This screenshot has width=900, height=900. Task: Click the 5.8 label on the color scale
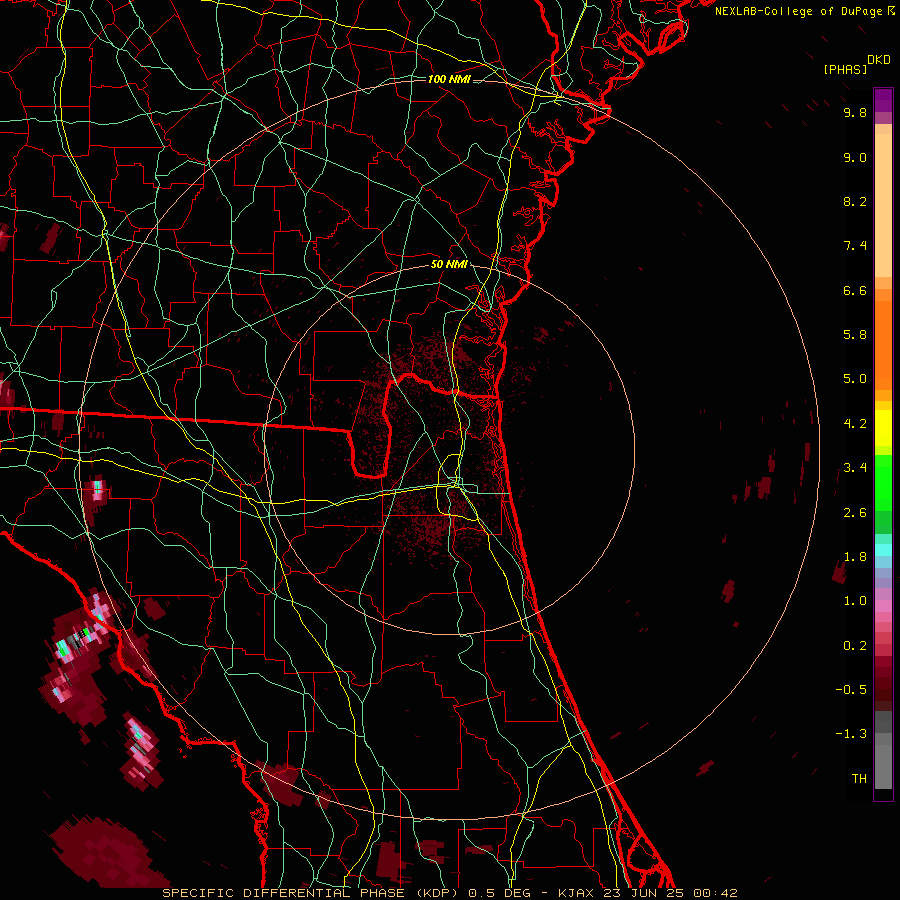point(855,335)
